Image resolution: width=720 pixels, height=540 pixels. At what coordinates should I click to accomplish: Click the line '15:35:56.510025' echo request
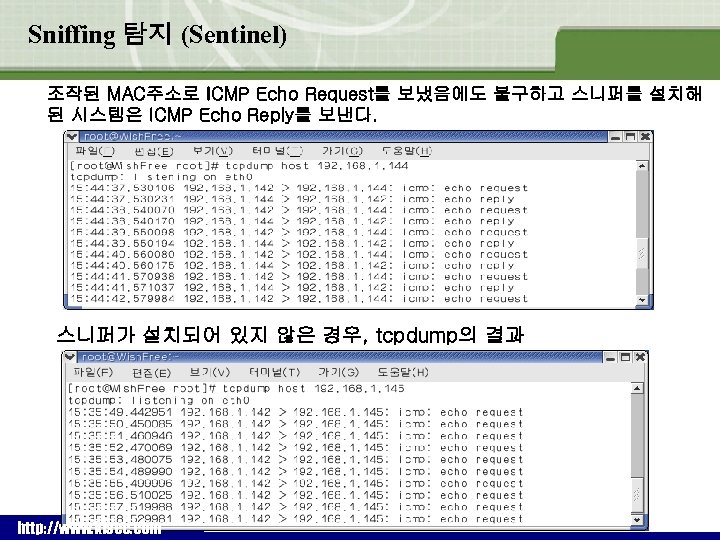point(296,495)
